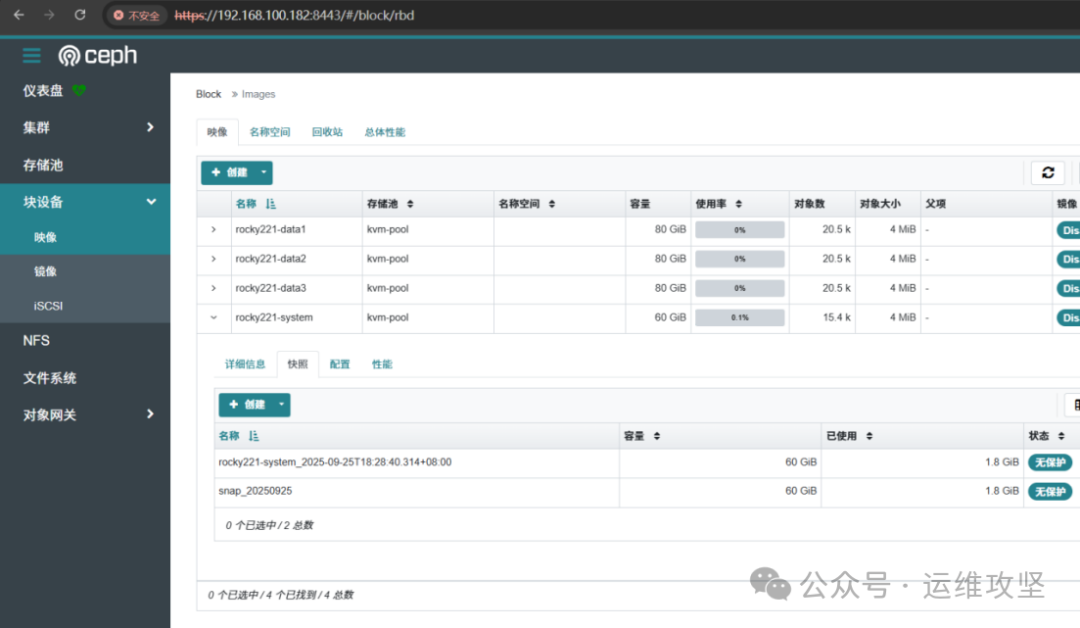
Task: Click the top 创建 button for images
Action: [228, 173]
